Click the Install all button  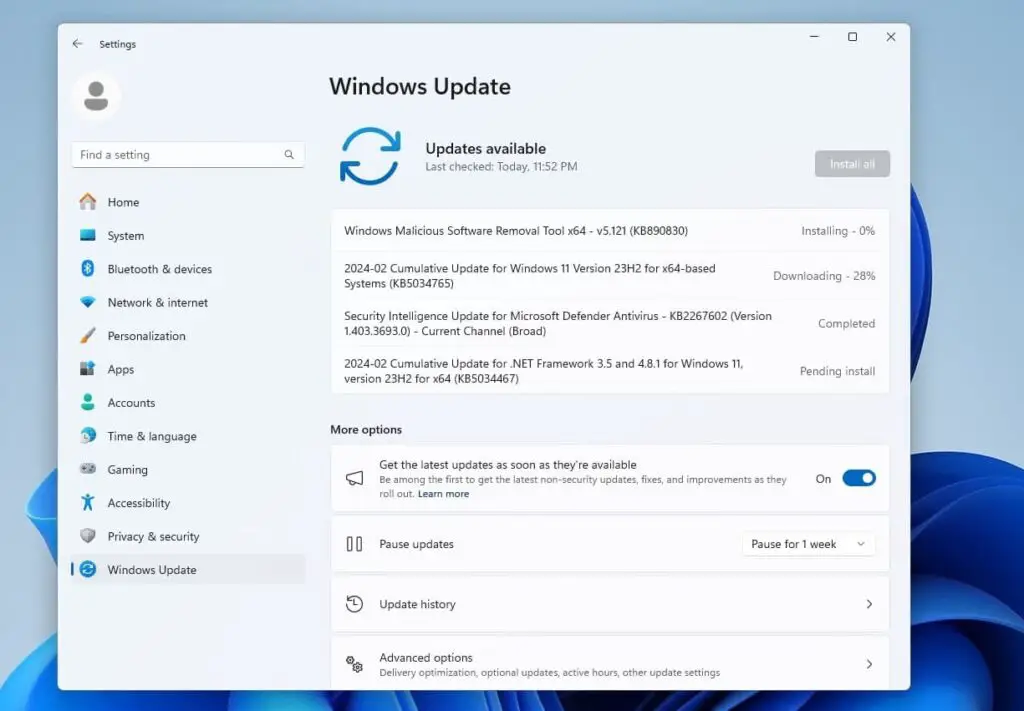pyautogui.click(x=852, y=163)
